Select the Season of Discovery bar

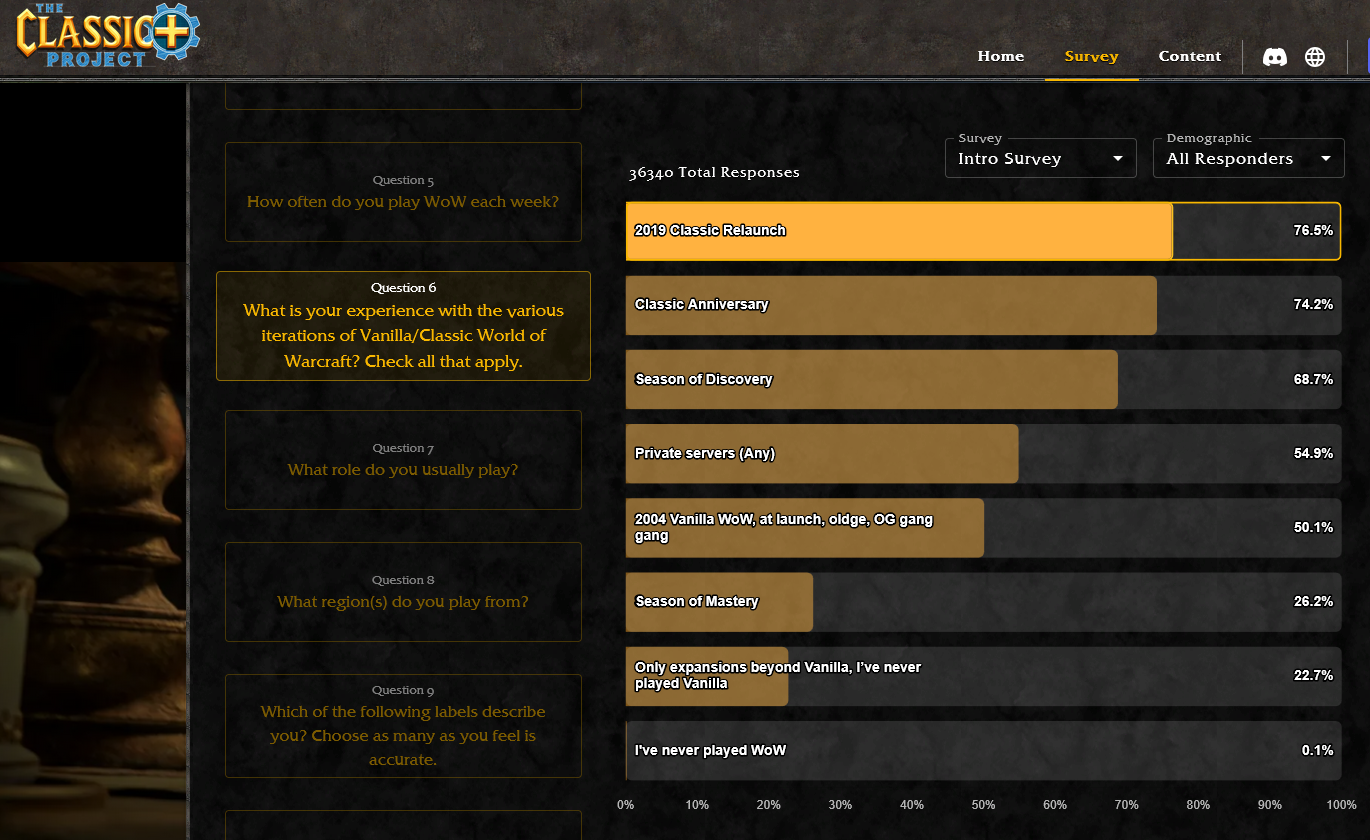(983, 379)
